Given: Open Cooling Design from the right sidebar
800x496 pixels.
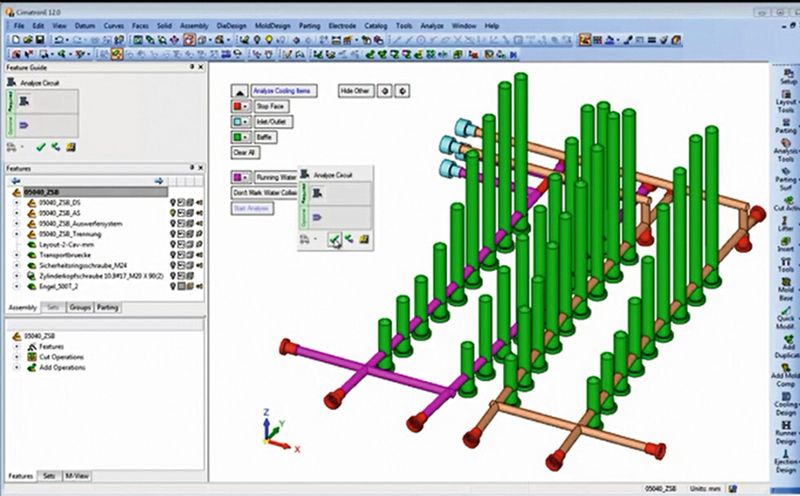Looking at the screenshot, I should (x=786, y=403).
